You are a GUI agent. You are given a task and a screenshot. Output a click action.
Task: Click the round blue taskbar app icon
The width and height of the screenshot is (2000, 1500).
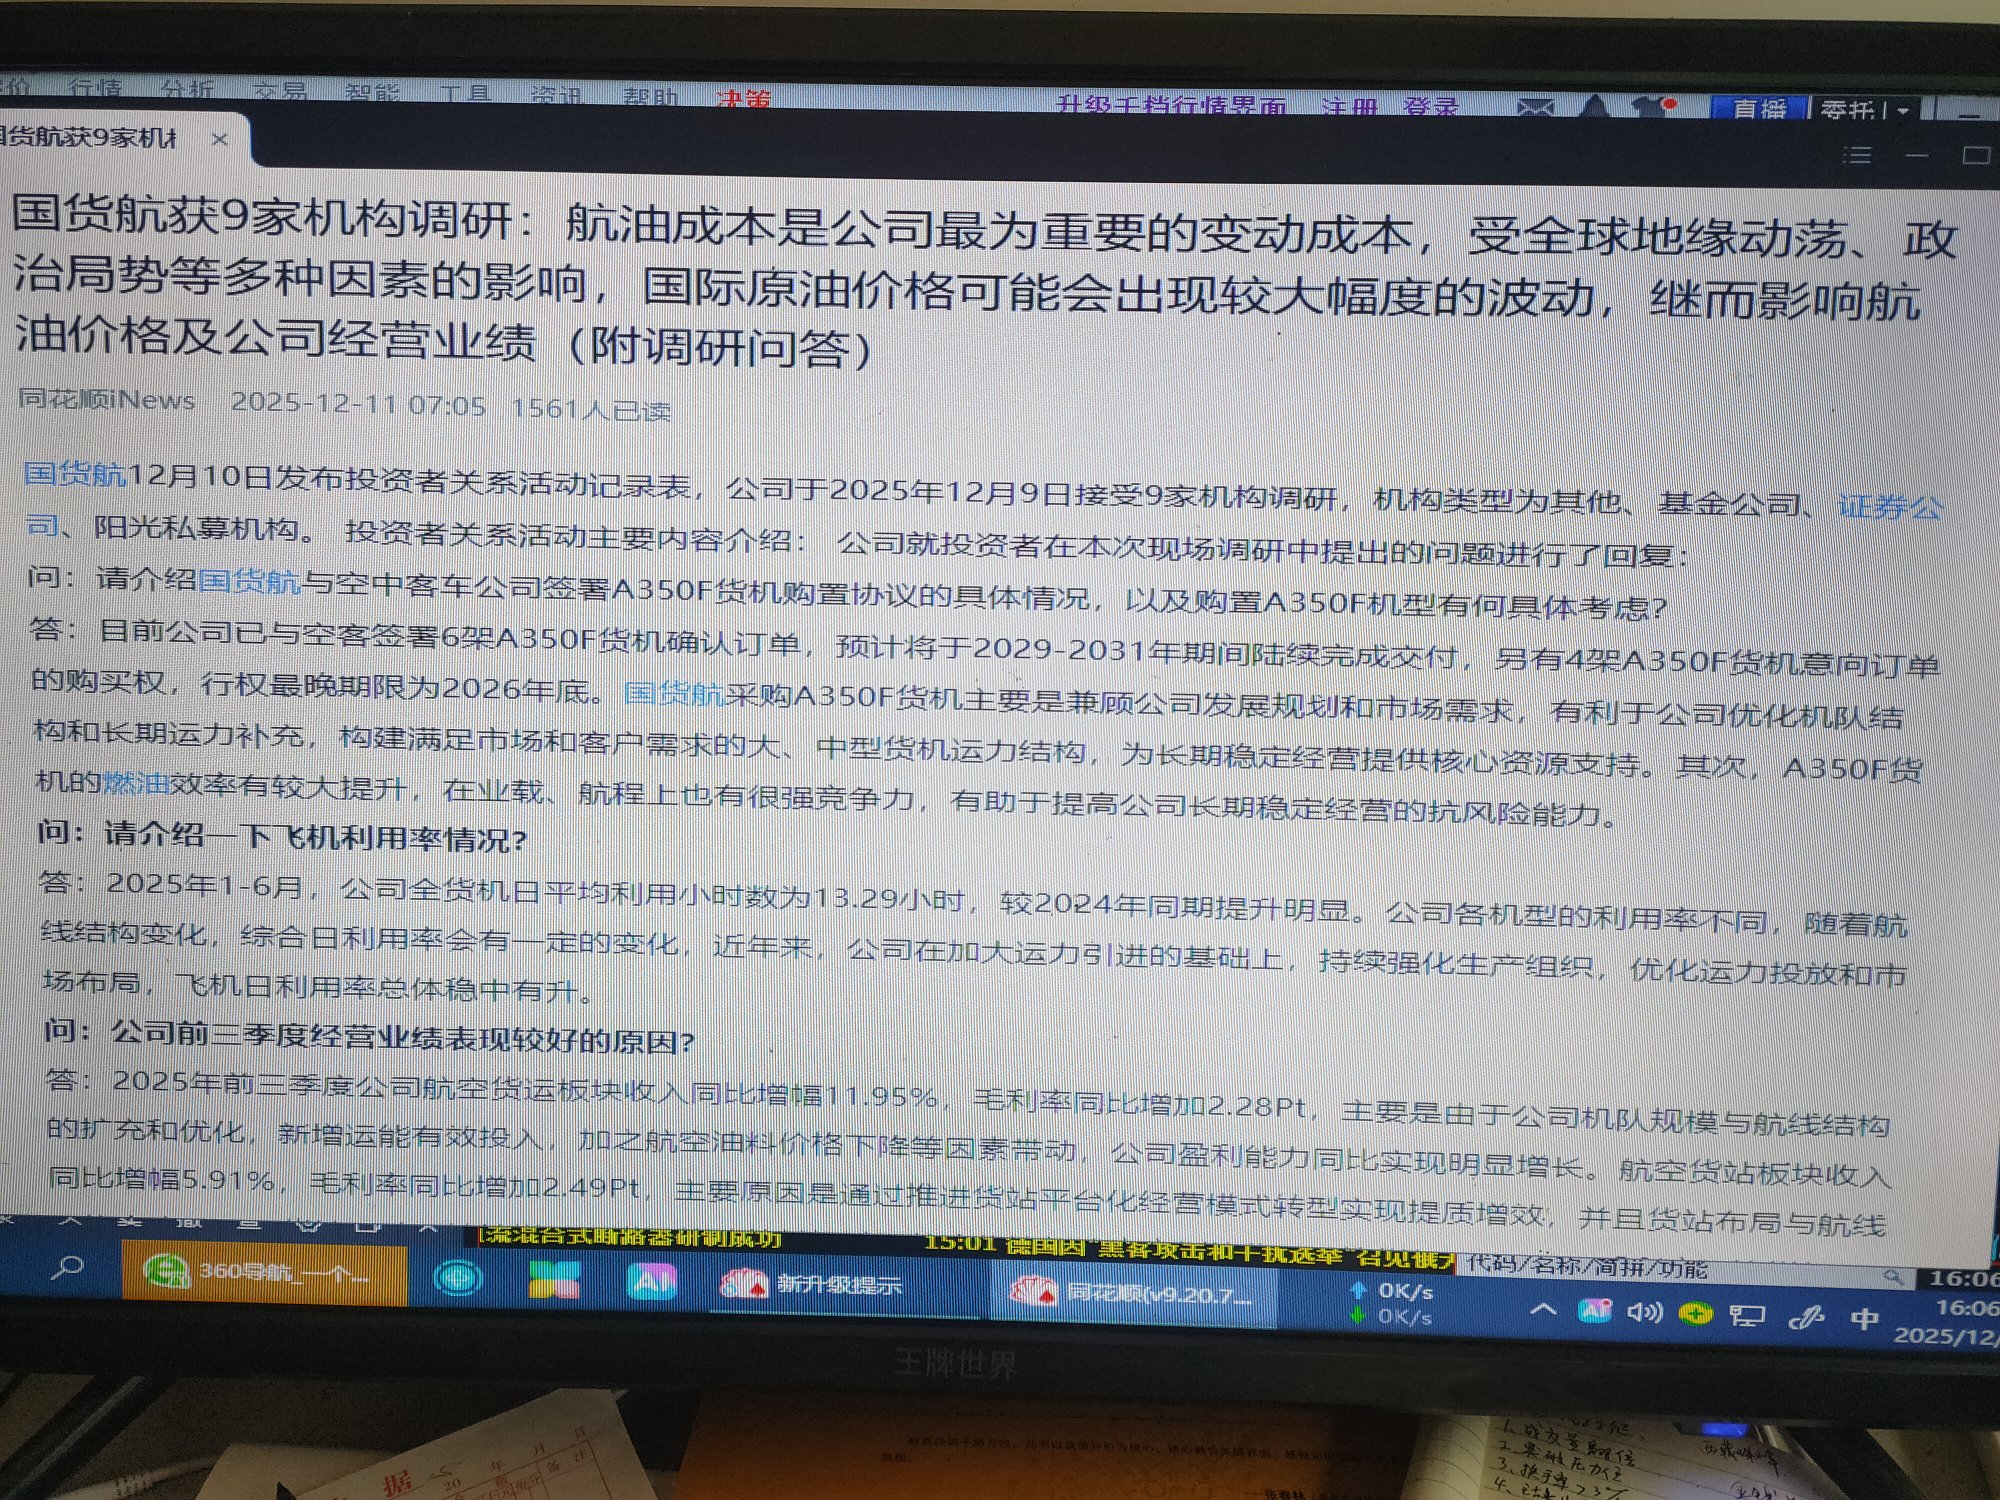point(458,1277)
